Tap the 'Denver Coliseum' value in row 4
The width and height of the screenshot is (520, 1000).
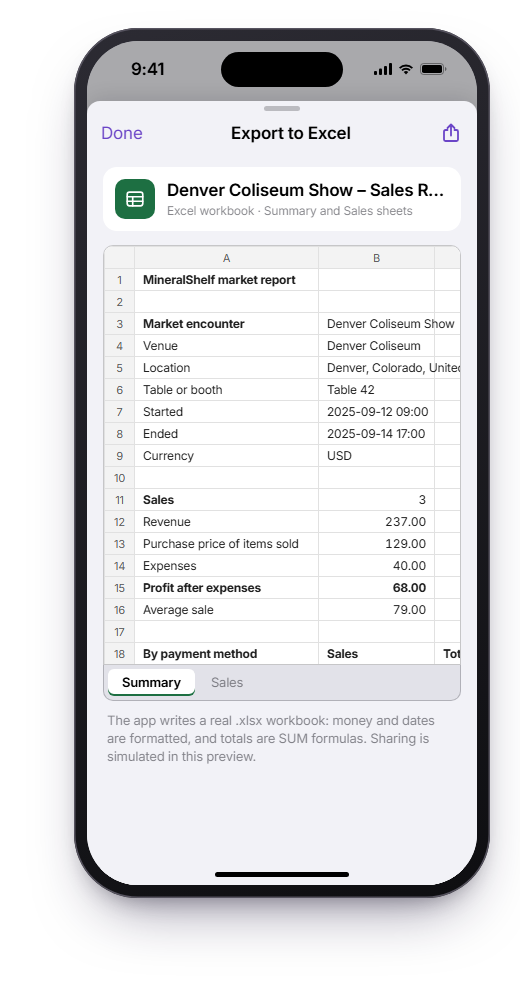tap(376, 346)
